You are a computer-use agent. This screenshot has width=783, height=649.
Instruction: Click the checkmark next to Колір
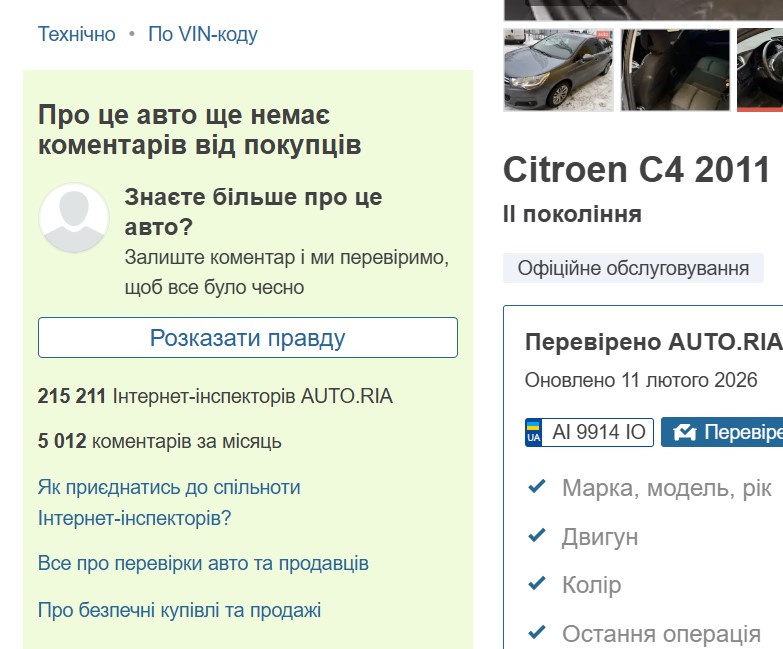click(537, 584)
